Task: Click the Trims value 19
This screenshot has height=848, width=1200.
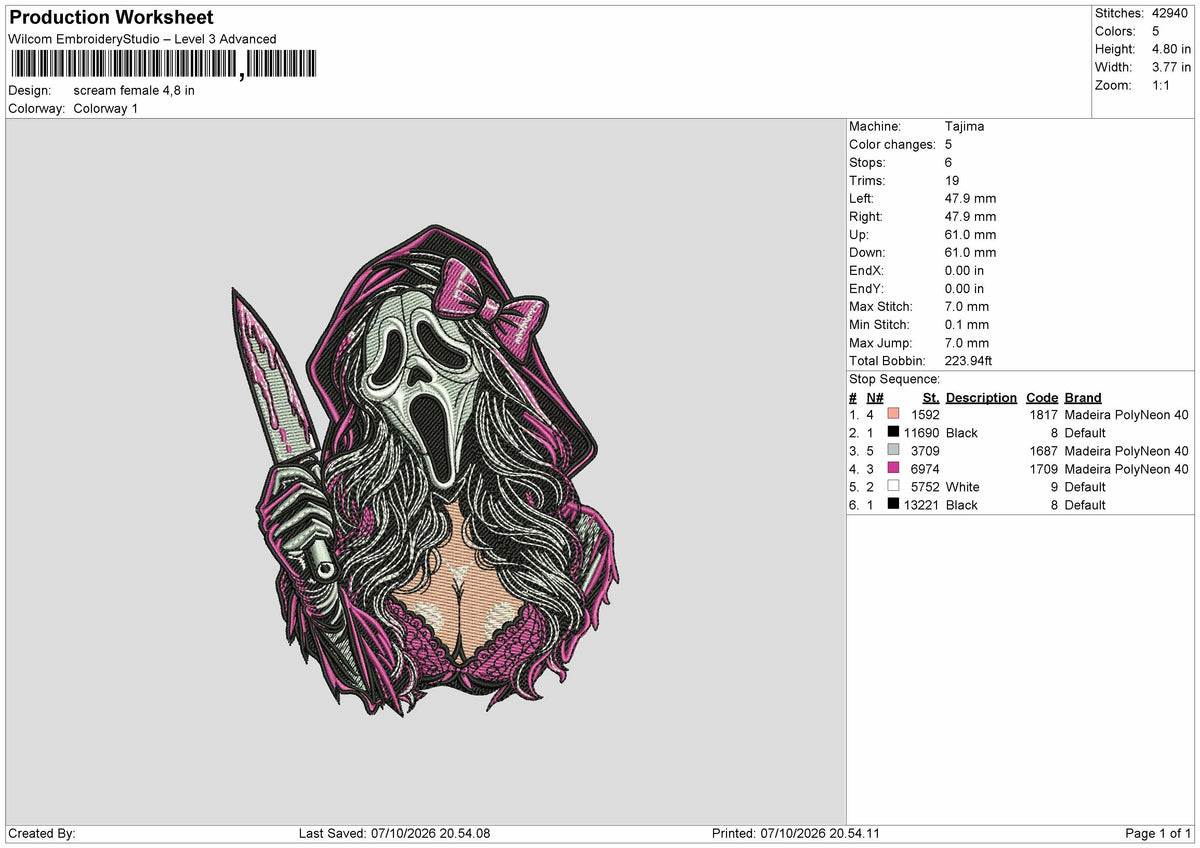Action: coord(952,180)
